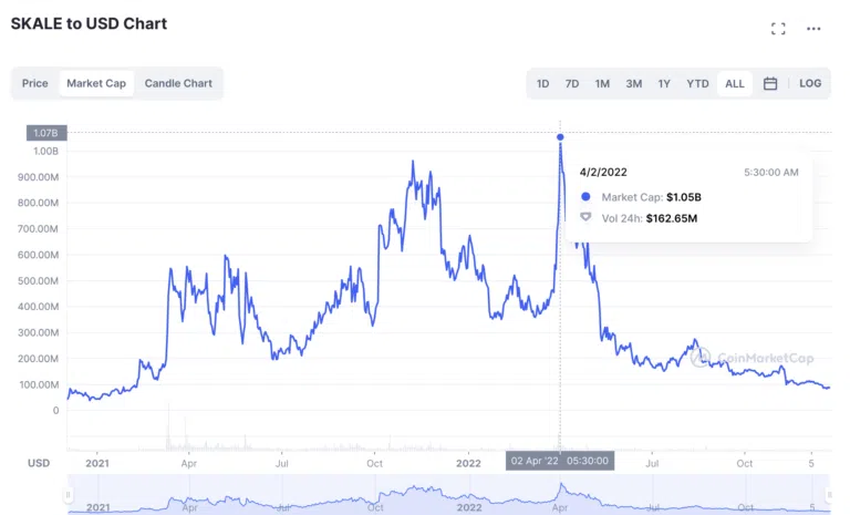
Task: Set time range to 7D
Action: point(572,84)
